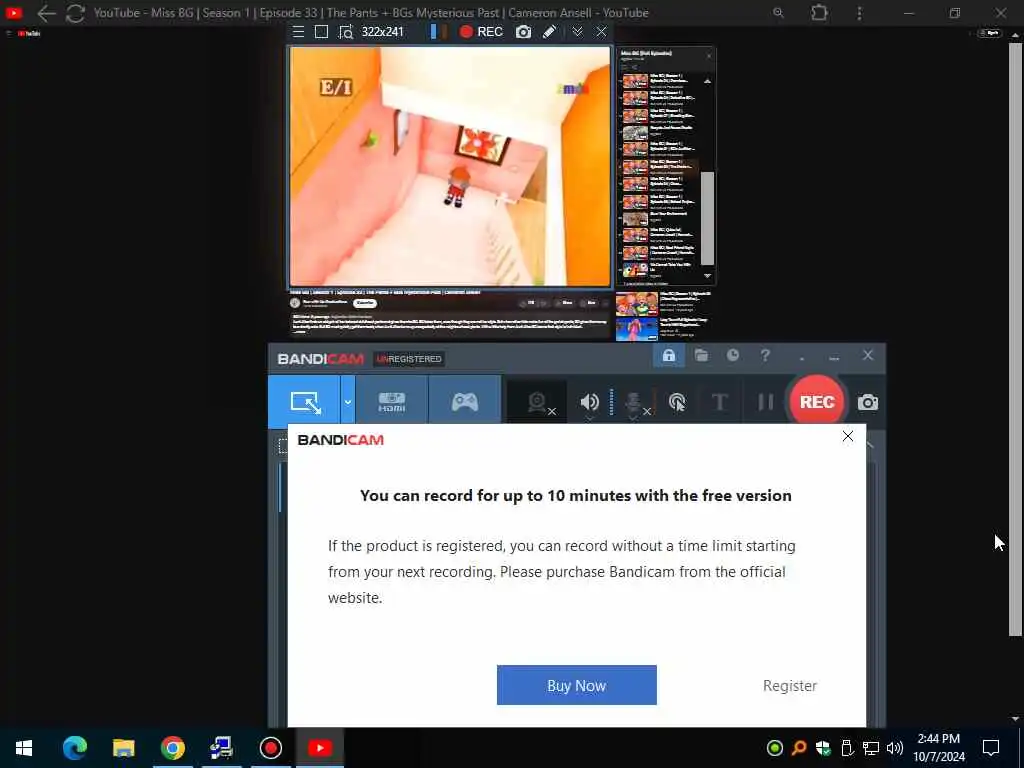The width and height of the screenshot is (1024, 768).
Task: Open Bandicam red record icon on taskbar
Action: [x=270, y=748]
